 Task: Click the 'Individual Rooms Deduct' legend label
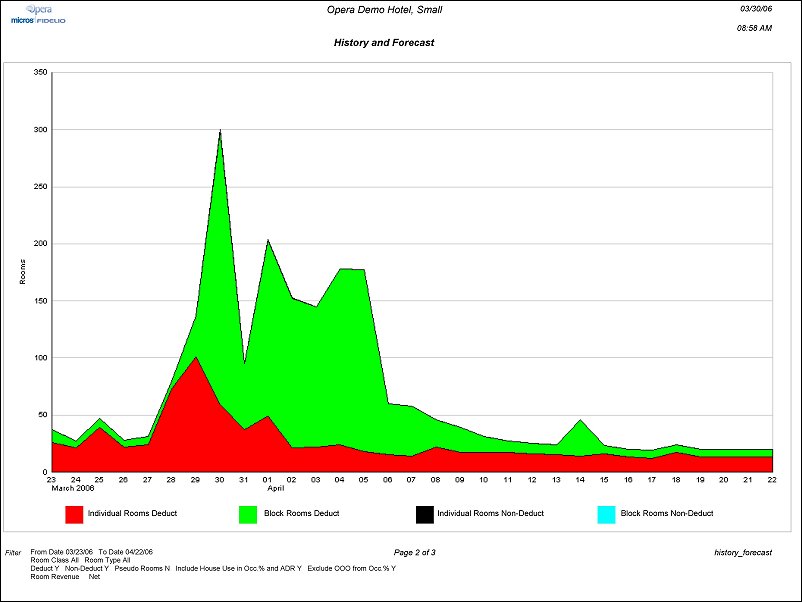point(130,514)
